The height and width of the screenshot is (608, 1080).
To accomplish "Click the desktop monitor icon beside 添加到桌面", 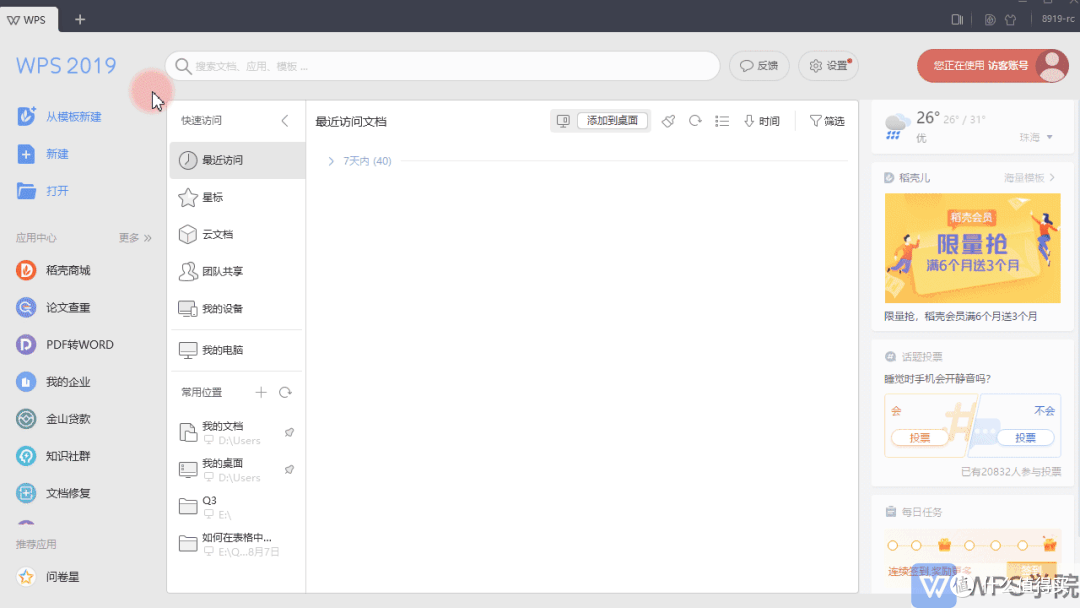I will (x=563, y=121).
